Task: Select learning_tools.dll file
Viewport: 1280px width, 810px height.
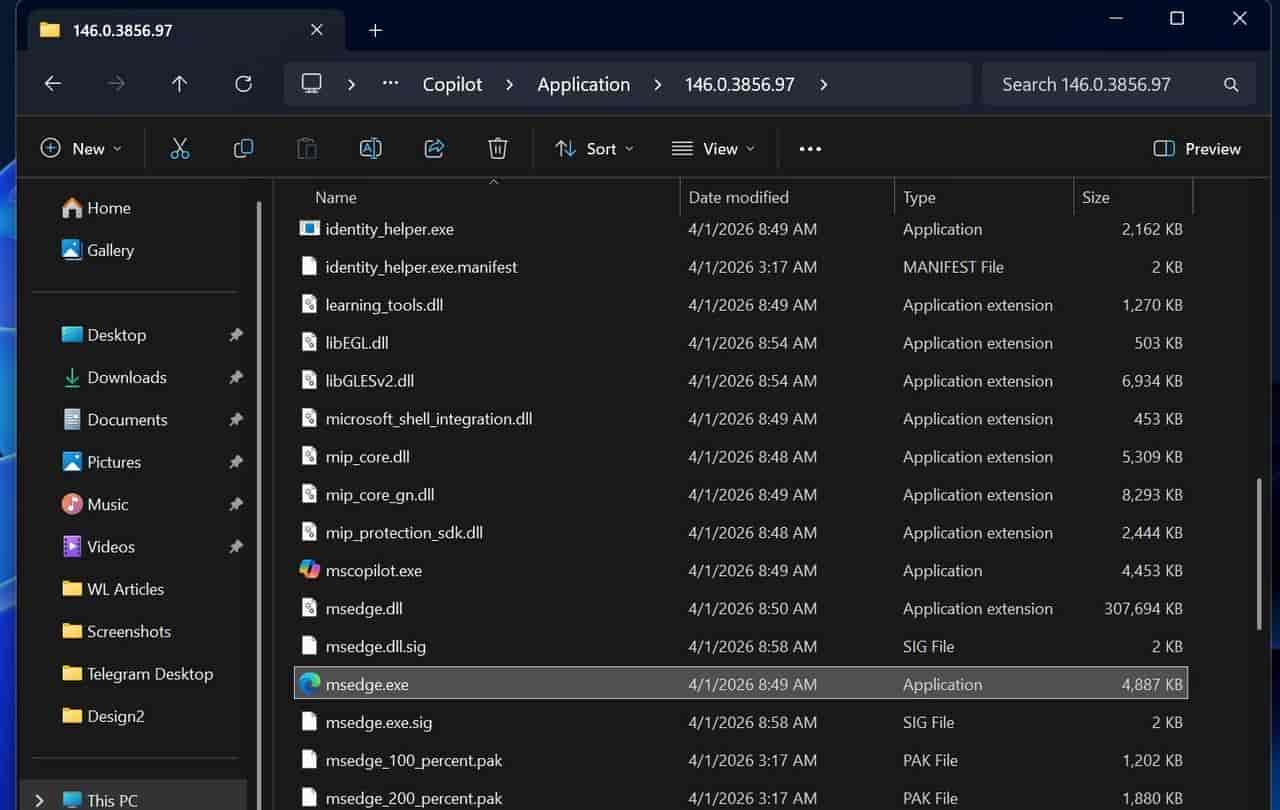Action: (741, 305)
